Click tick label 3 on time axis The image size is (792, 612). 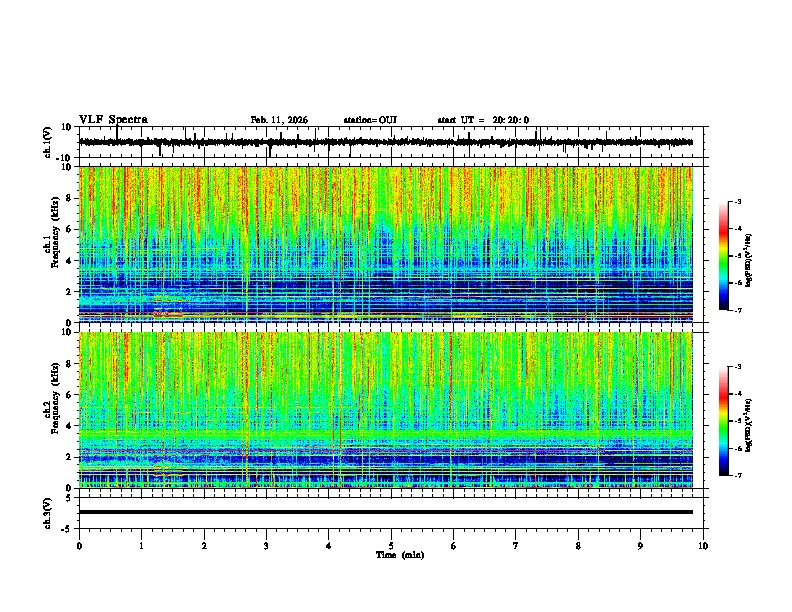[266, 546]
